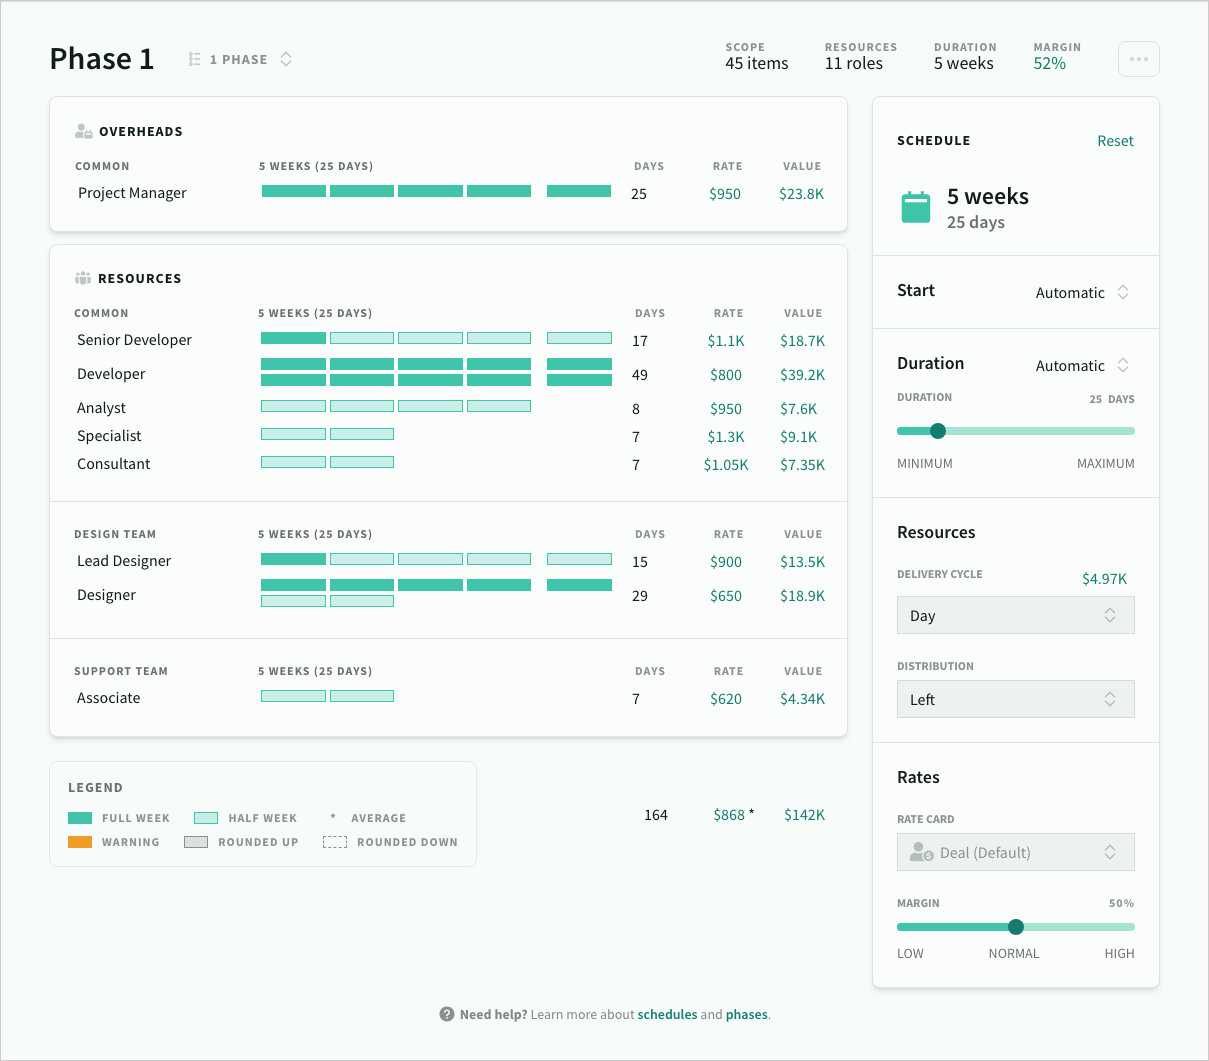1209x1061 pixels.
Task: Click Reset in the Schedule panel
Action: click(1115, 141)
